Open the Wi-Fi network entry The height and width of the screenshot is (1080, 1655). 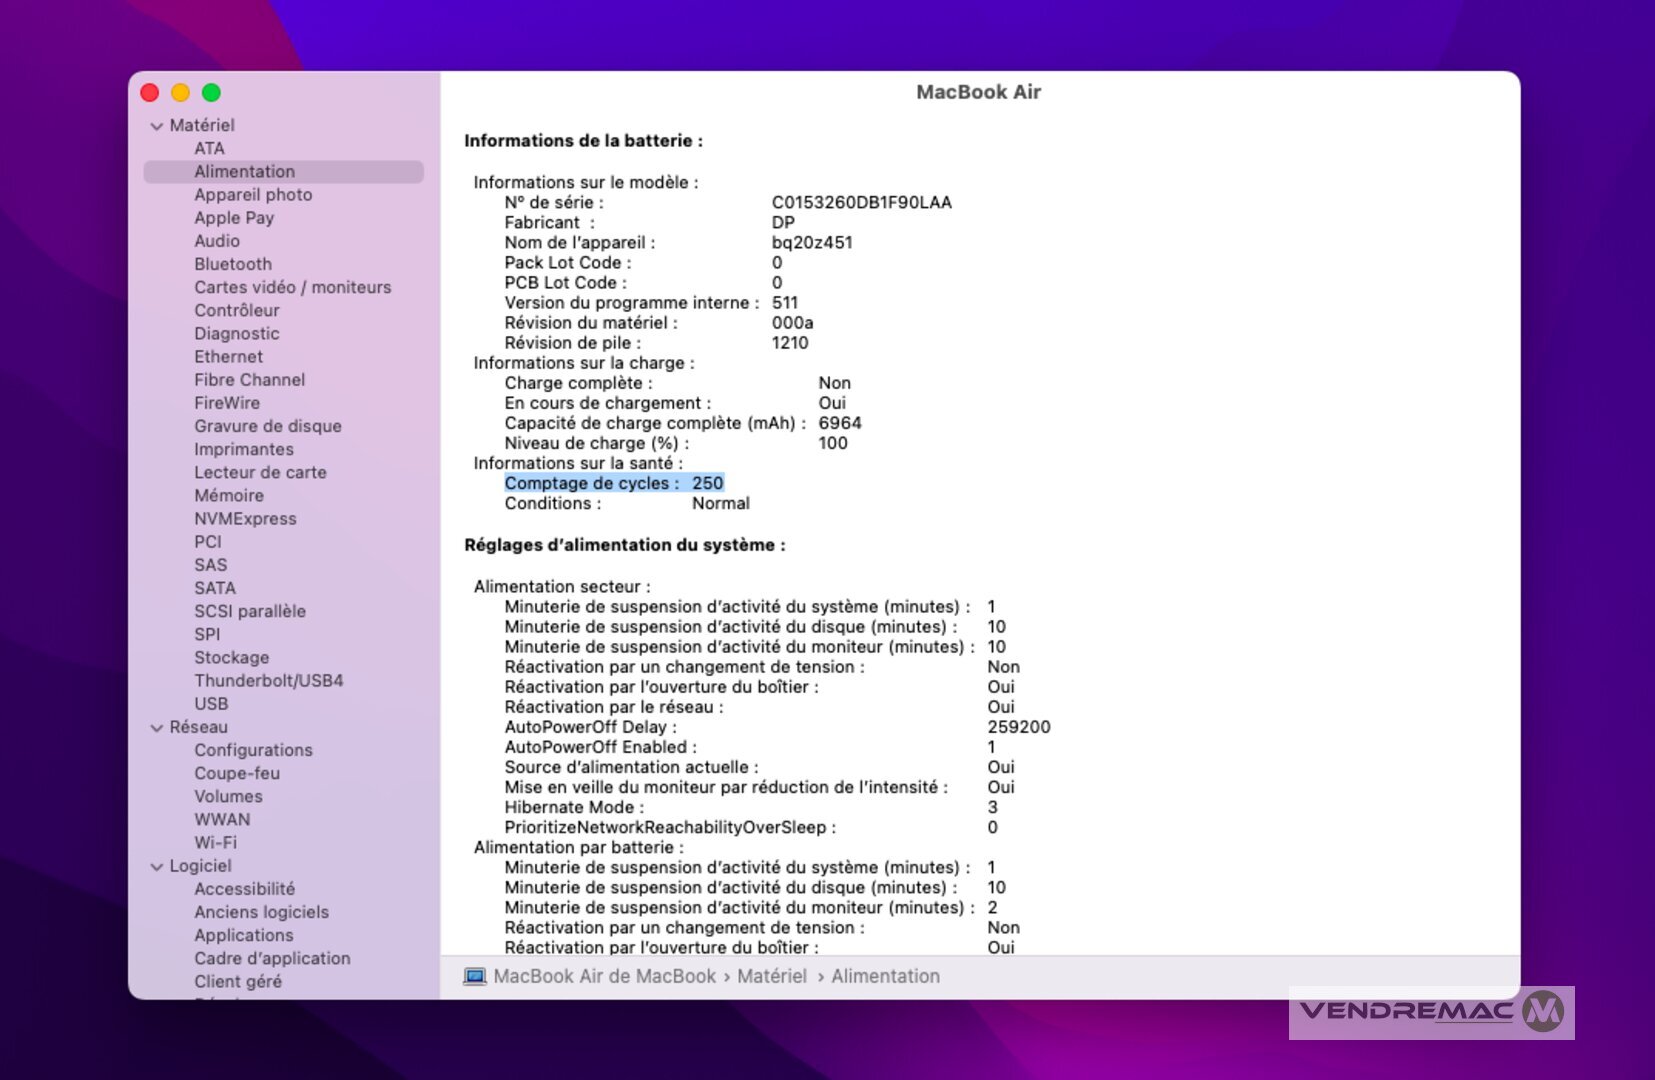point(215,842)
